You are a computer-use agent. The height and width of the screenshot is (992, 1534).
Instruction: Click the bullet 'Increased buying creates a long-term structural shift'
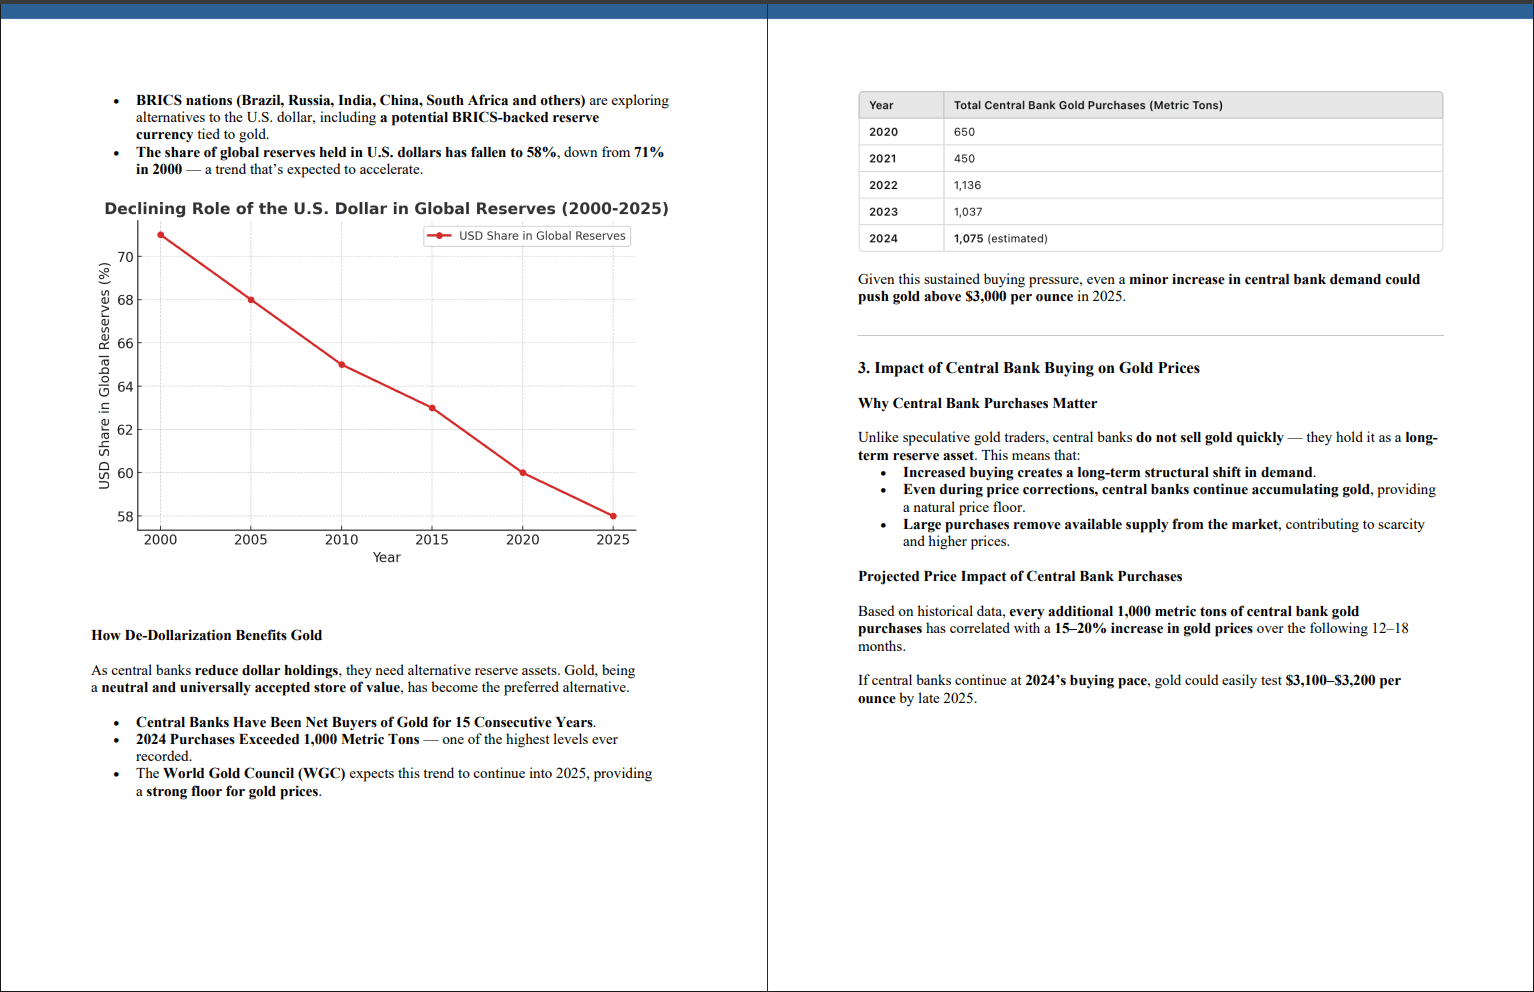(x=1109, y=472)
